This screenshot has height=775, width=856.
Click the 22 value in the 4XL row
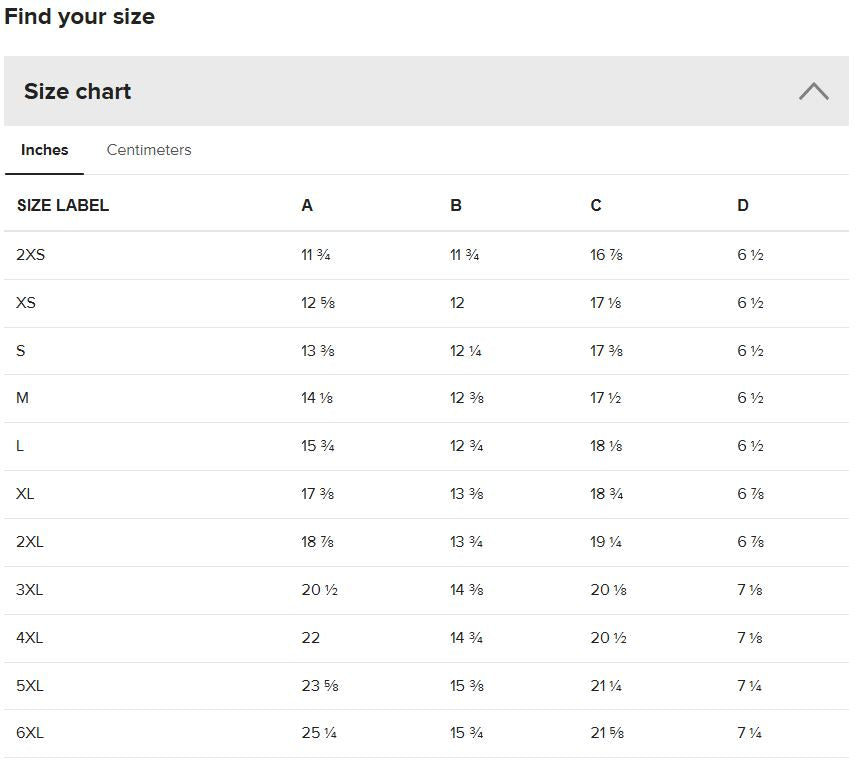(311, 638)
